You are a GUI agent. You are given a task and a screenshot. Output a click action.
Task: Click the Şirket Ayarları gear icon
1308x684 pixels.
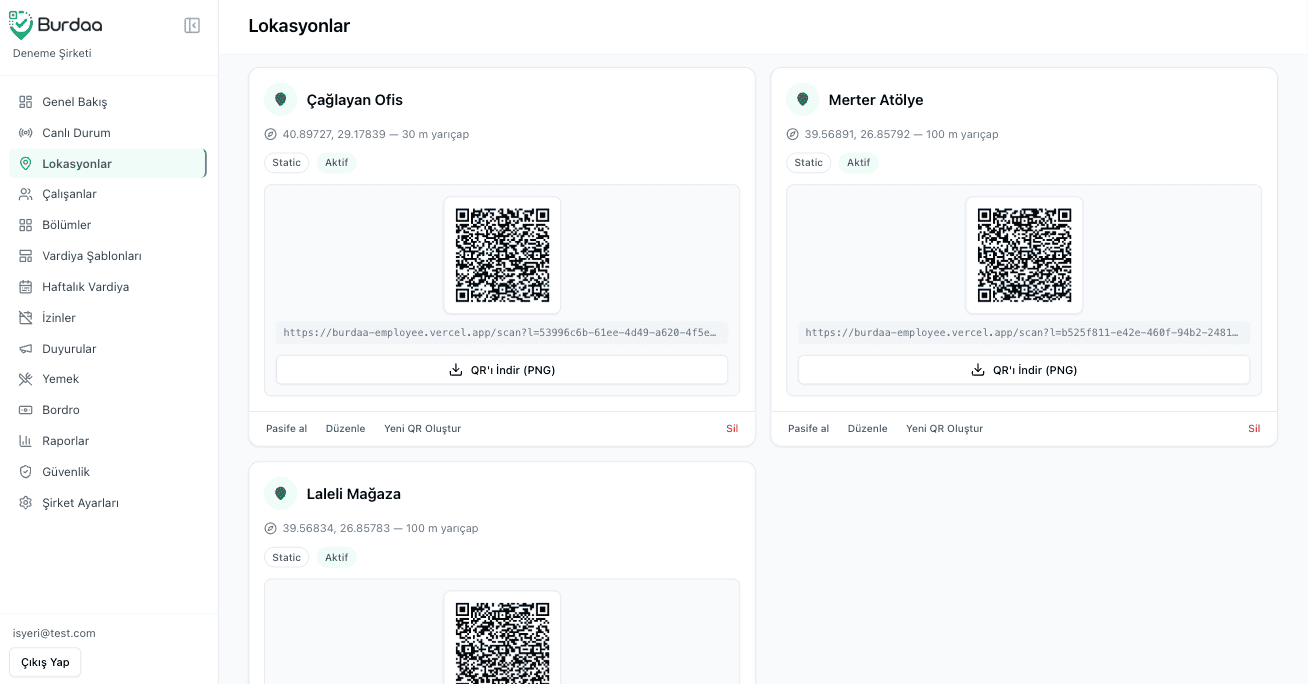(x=26, y=503)
